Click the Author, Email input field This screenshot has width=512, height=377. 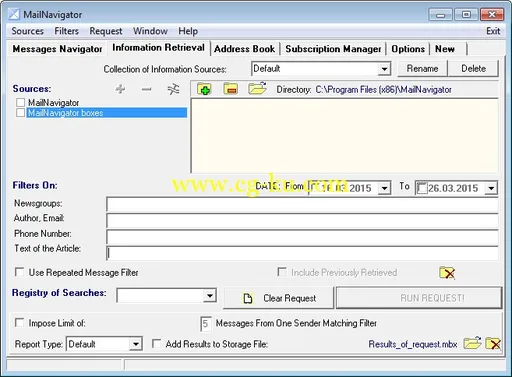click(x=302, y=220)
